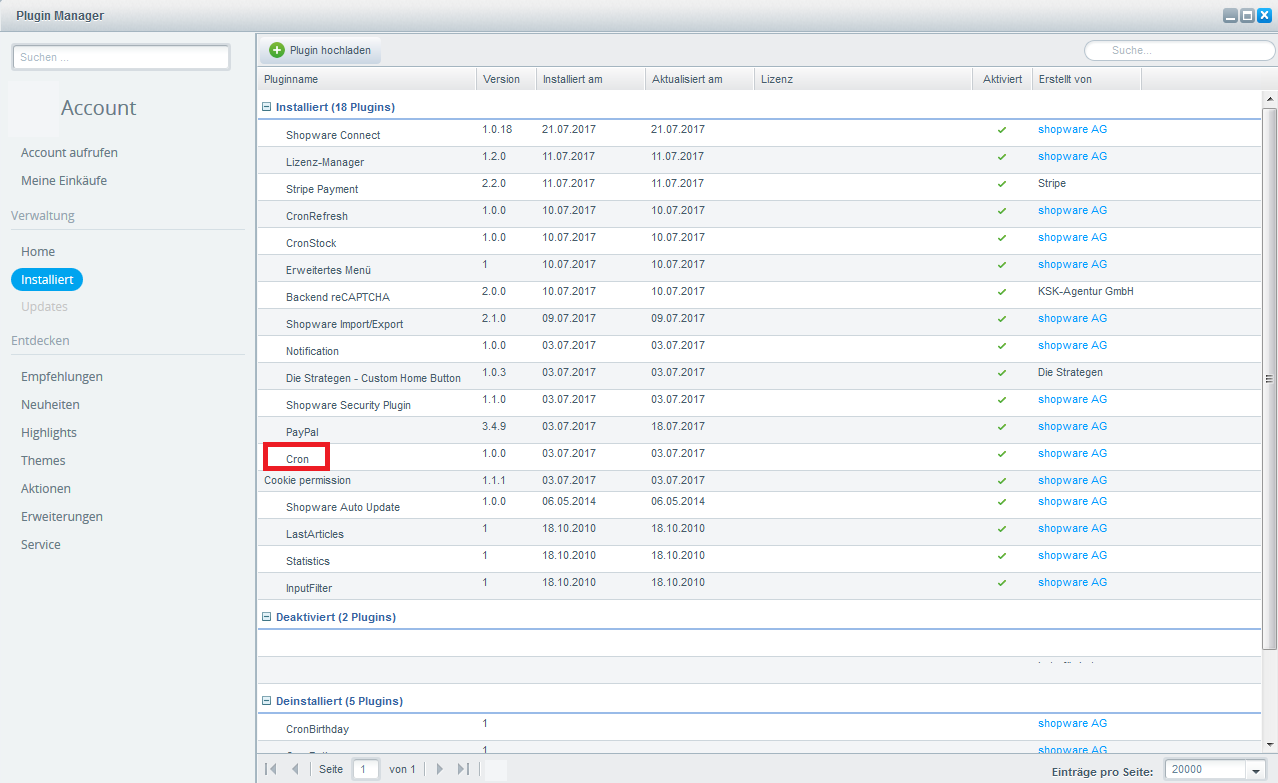Open Service in sidebar
The image size is (1278, 783).
point(41,545)
